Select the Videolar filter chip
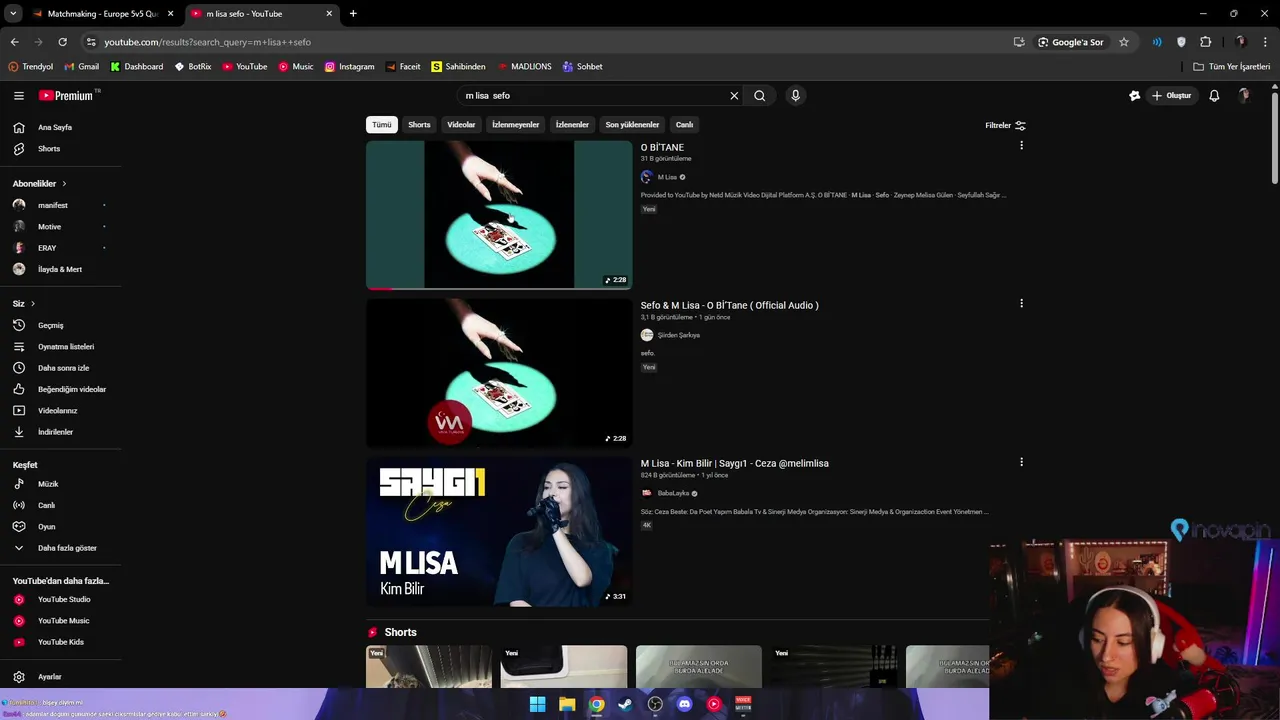The width and height of the screenshot is (1280, 720). (461, 125)
